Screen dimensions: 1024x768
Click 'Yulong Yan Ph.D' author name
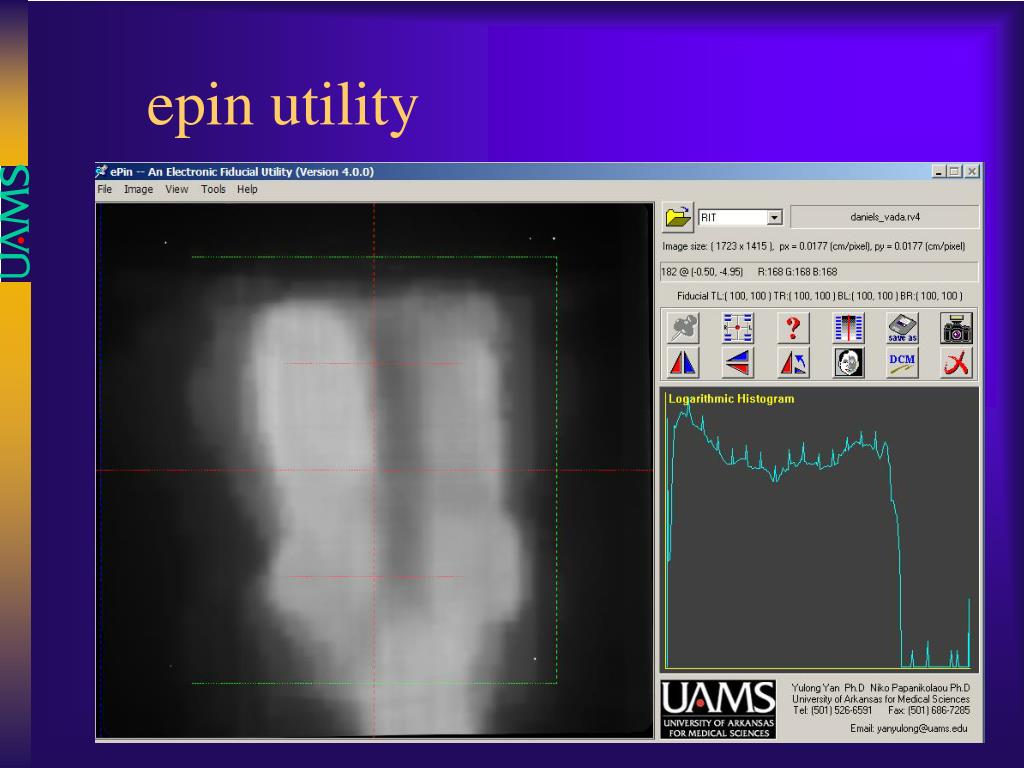tap(828, 688)
